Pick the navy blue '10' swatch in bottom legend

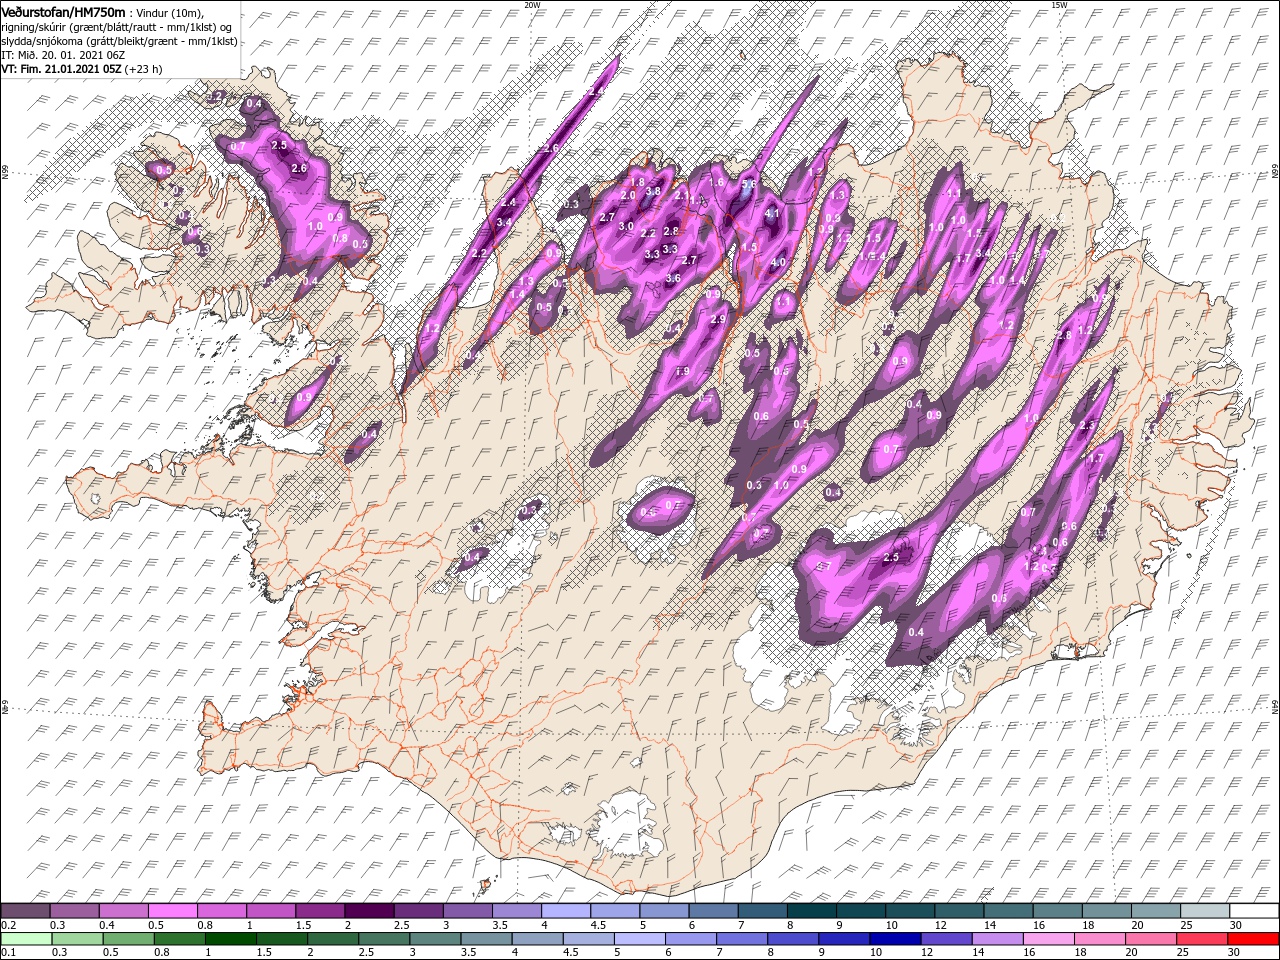click(895, 939)
